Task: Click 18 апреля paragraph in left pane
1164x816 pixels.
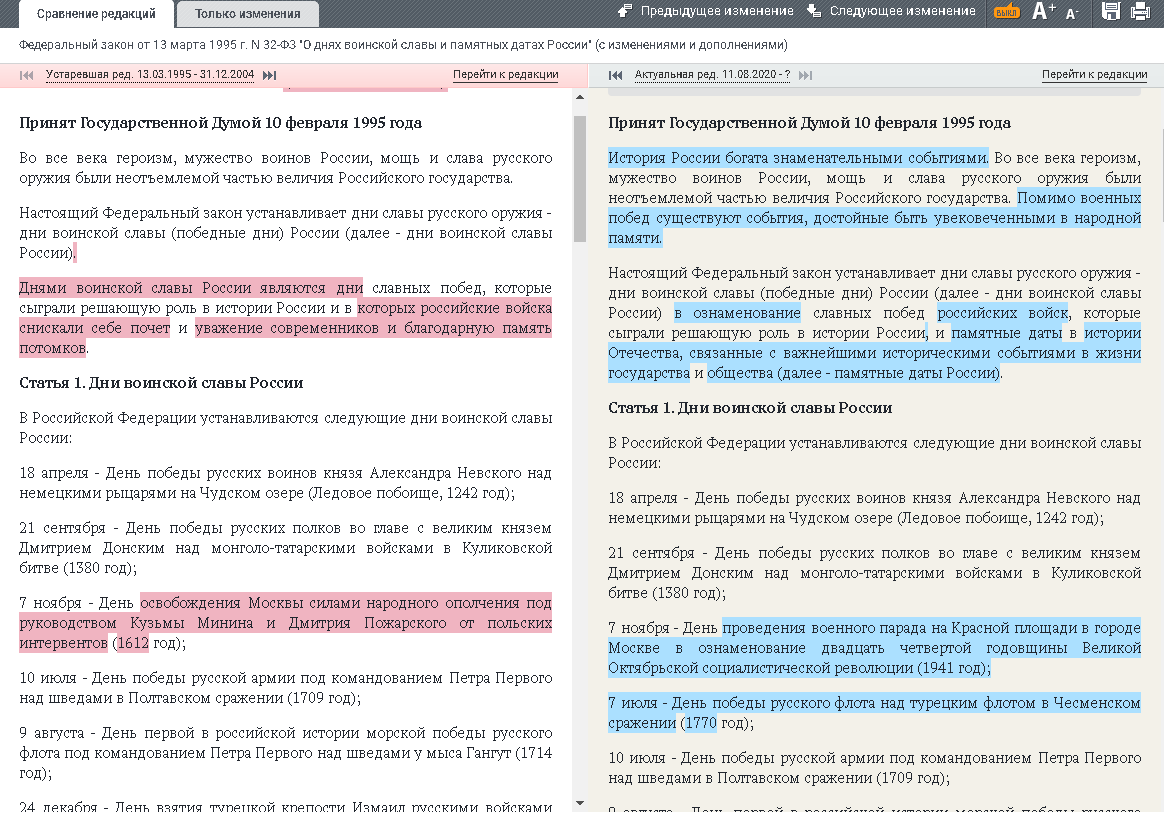Action: [286, 483]
